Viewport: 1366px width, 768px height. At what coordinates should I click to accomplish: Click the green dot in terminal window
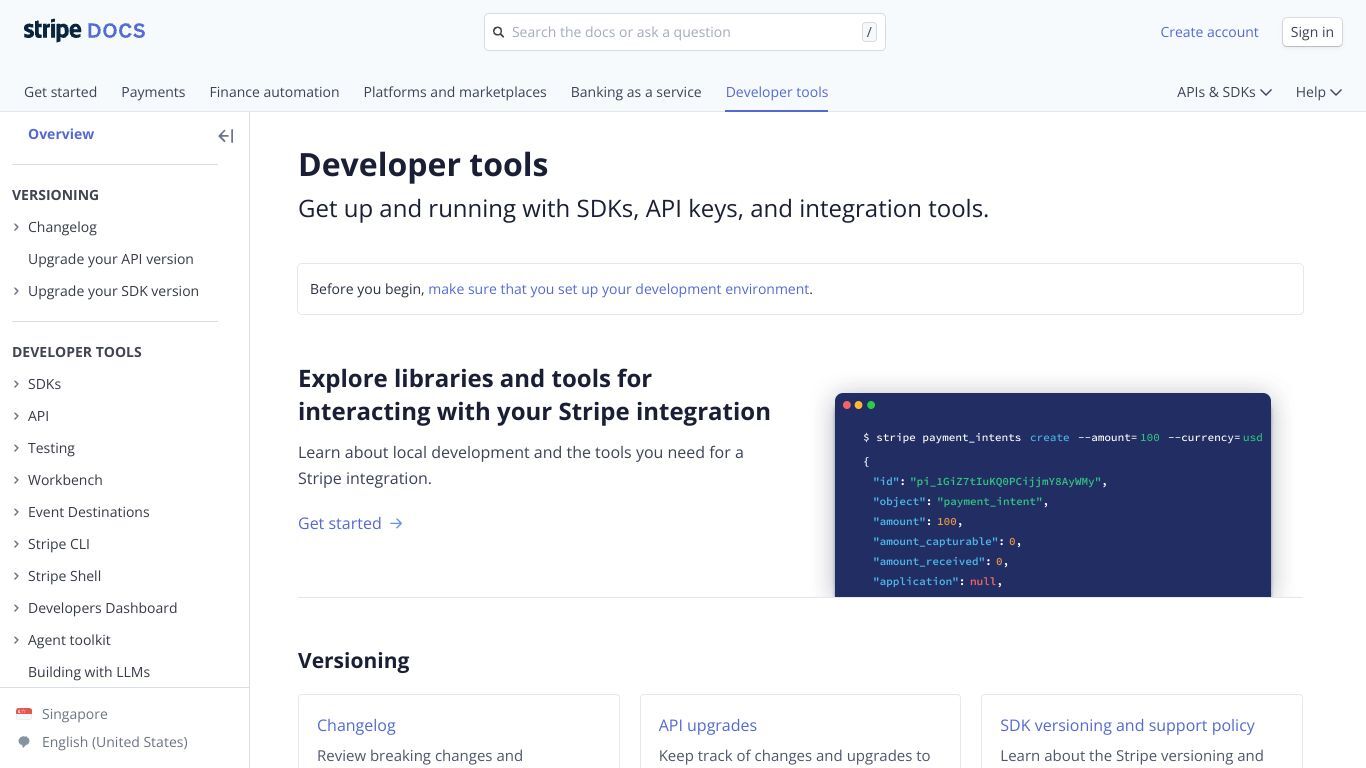[871, 405]
